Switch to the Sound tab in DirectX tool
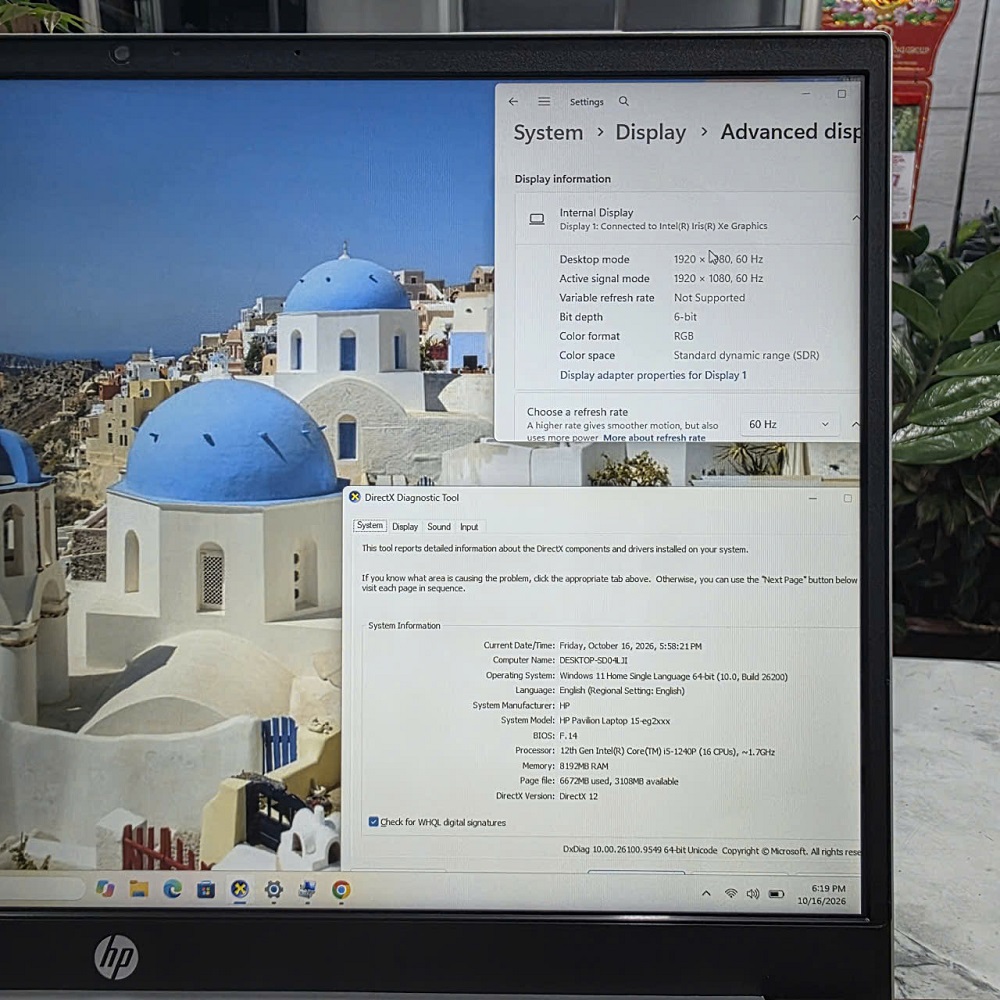The width and height of the screenshot is (1000, 1000). pyautogui.click(x=439, y=527)
